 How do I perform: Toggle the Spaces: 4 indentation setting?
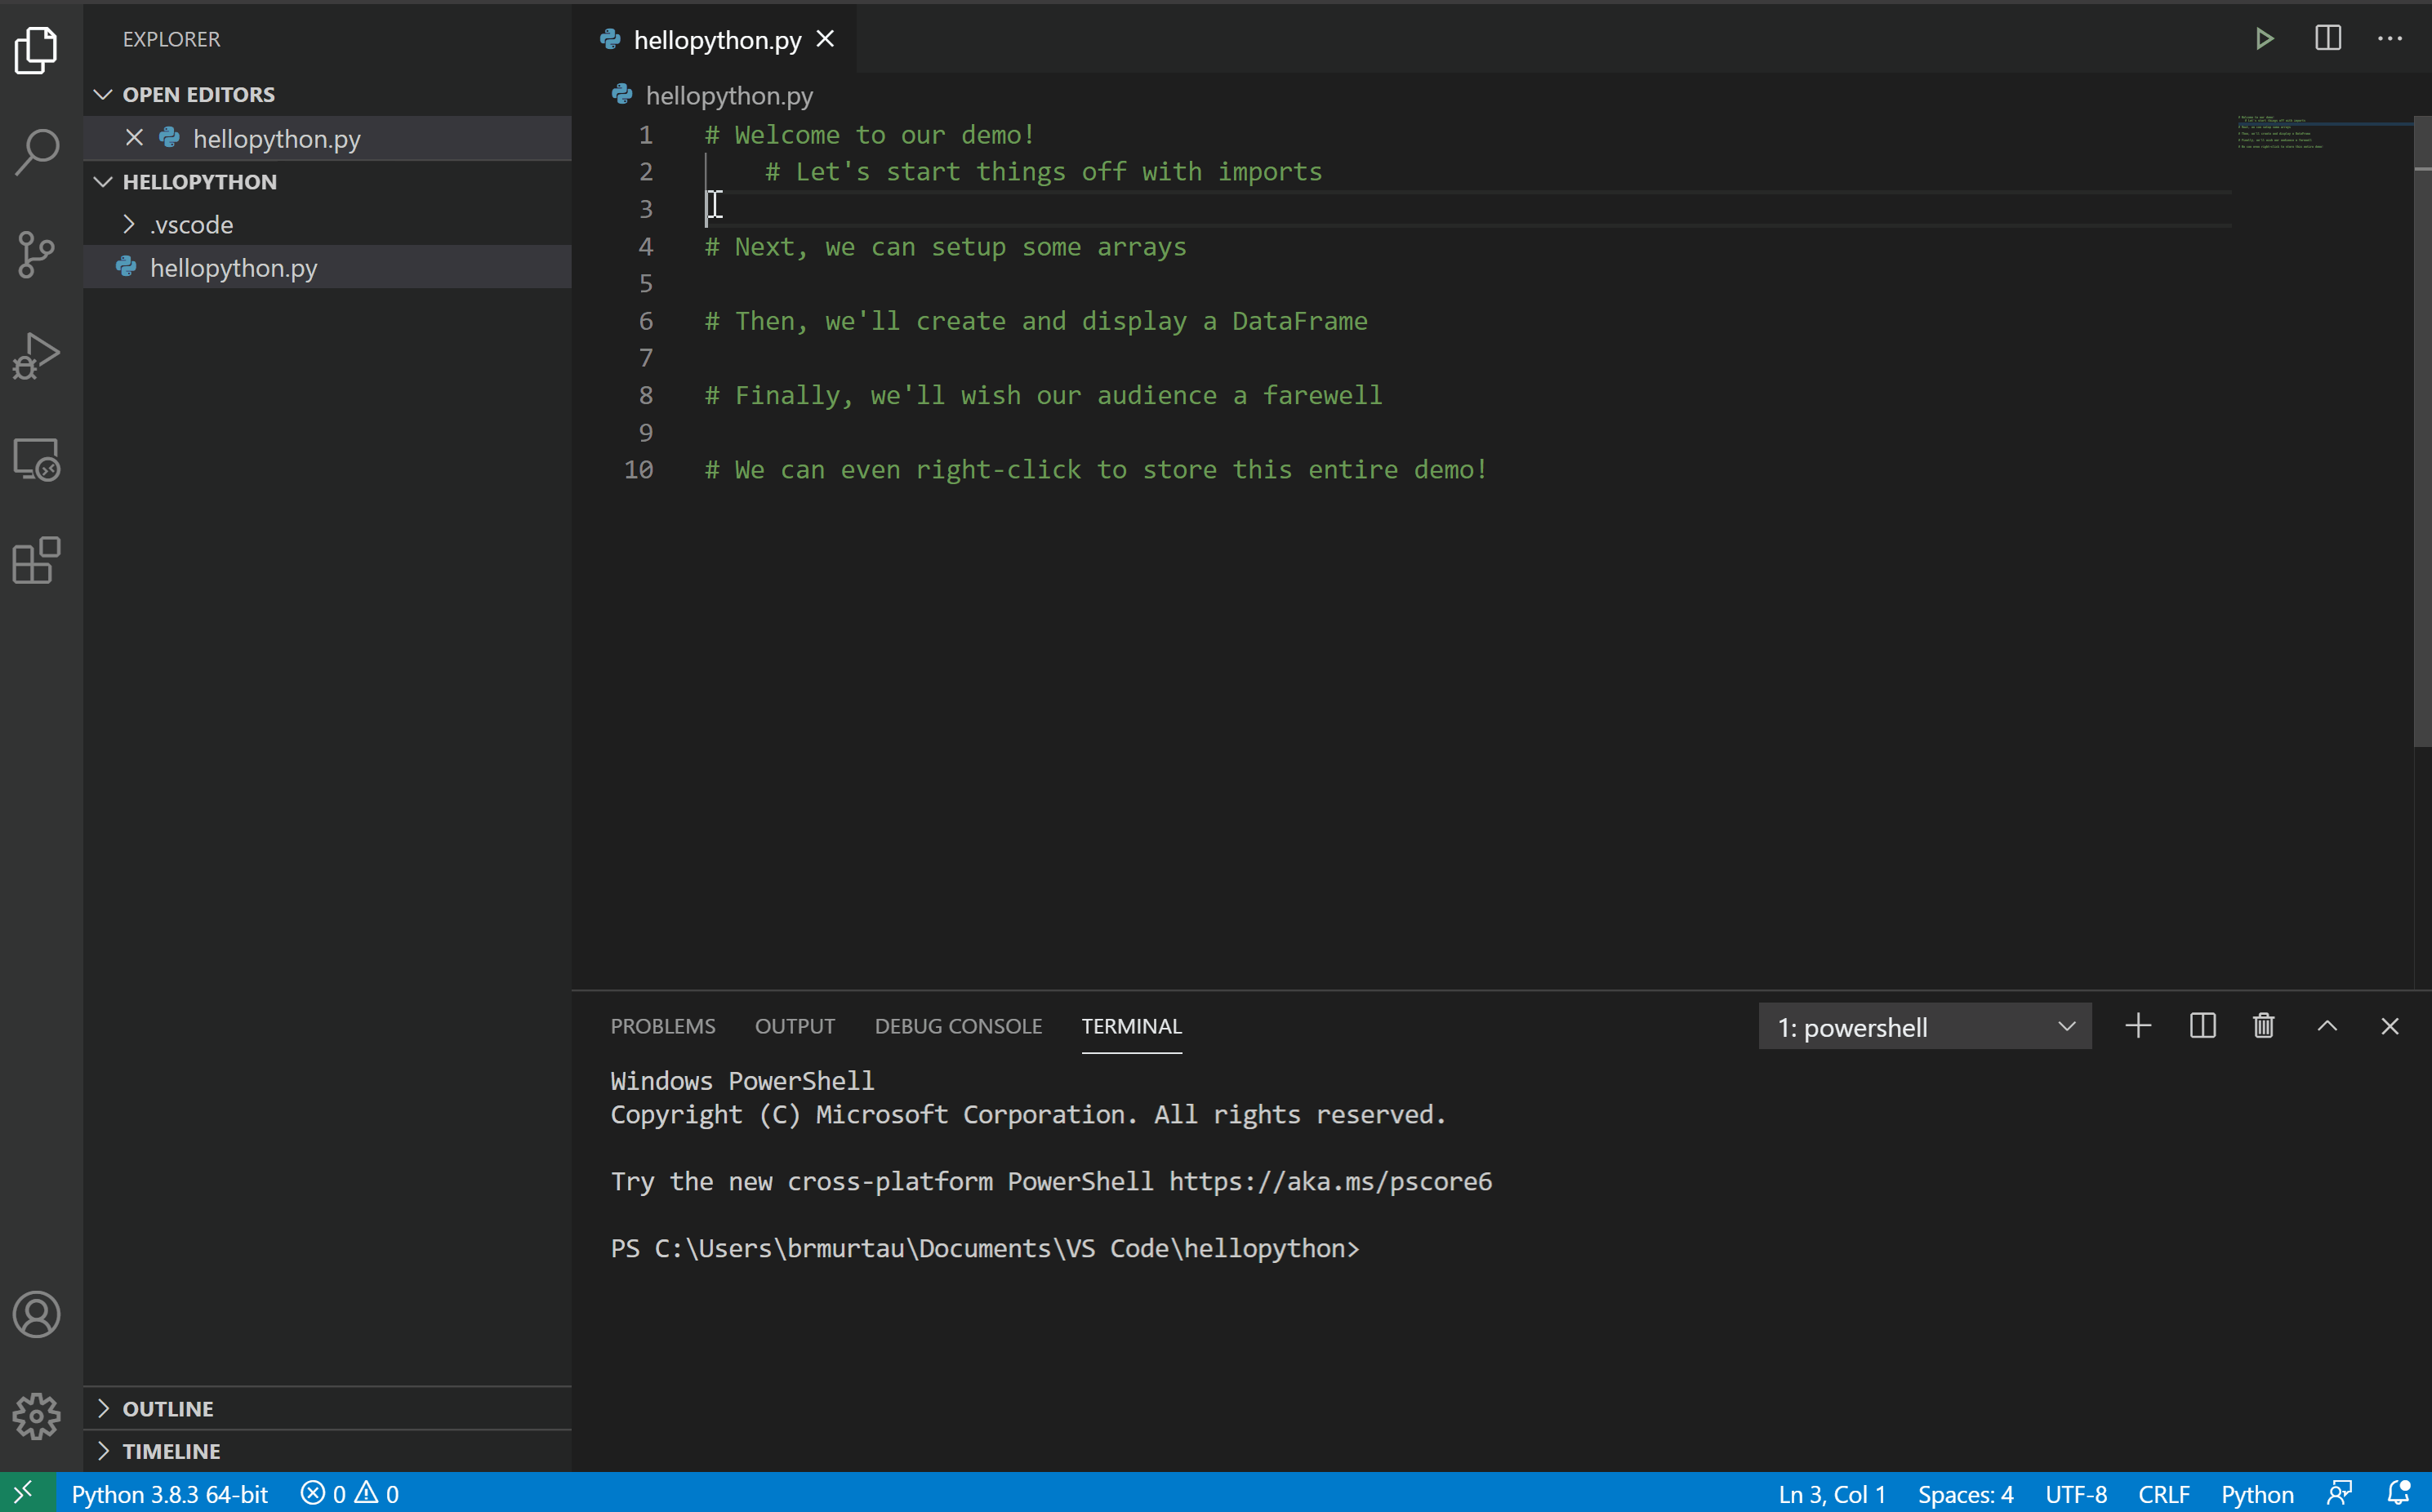click(x=1964, y=1494)
